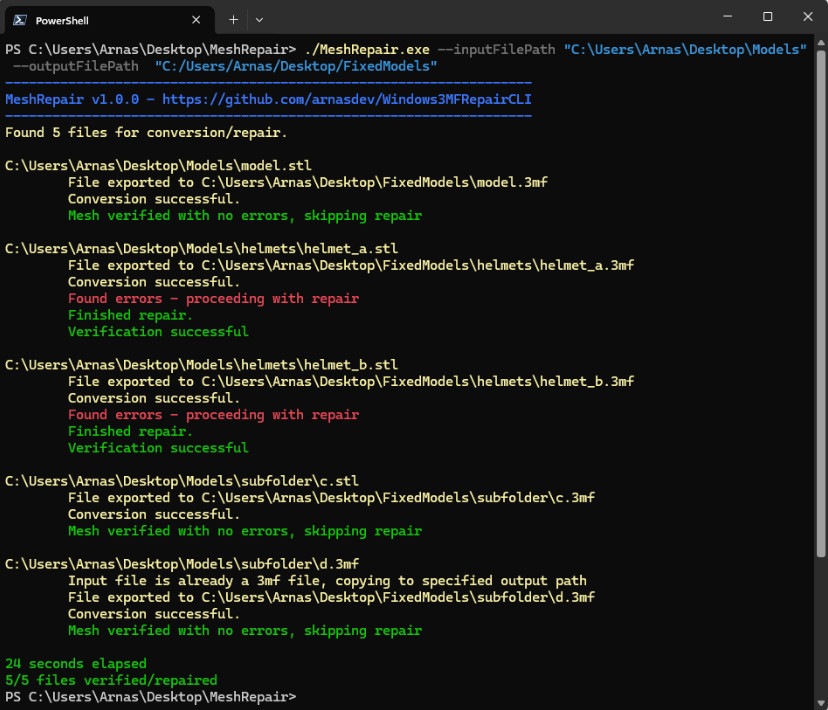Click the export line for subfolder\c.3mf
The height and width of the screenshot is (710, 828).
pyautogui.click(x=331, y=497)
